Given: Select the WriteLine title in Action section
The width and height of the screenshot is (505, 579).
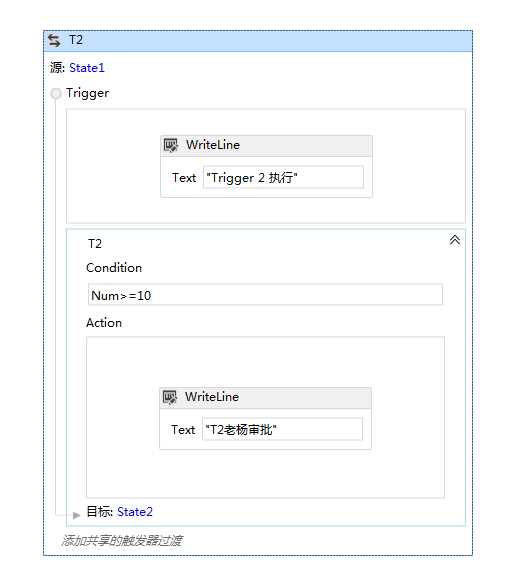Looking at the screenshot, I should (x=212, y=397).
